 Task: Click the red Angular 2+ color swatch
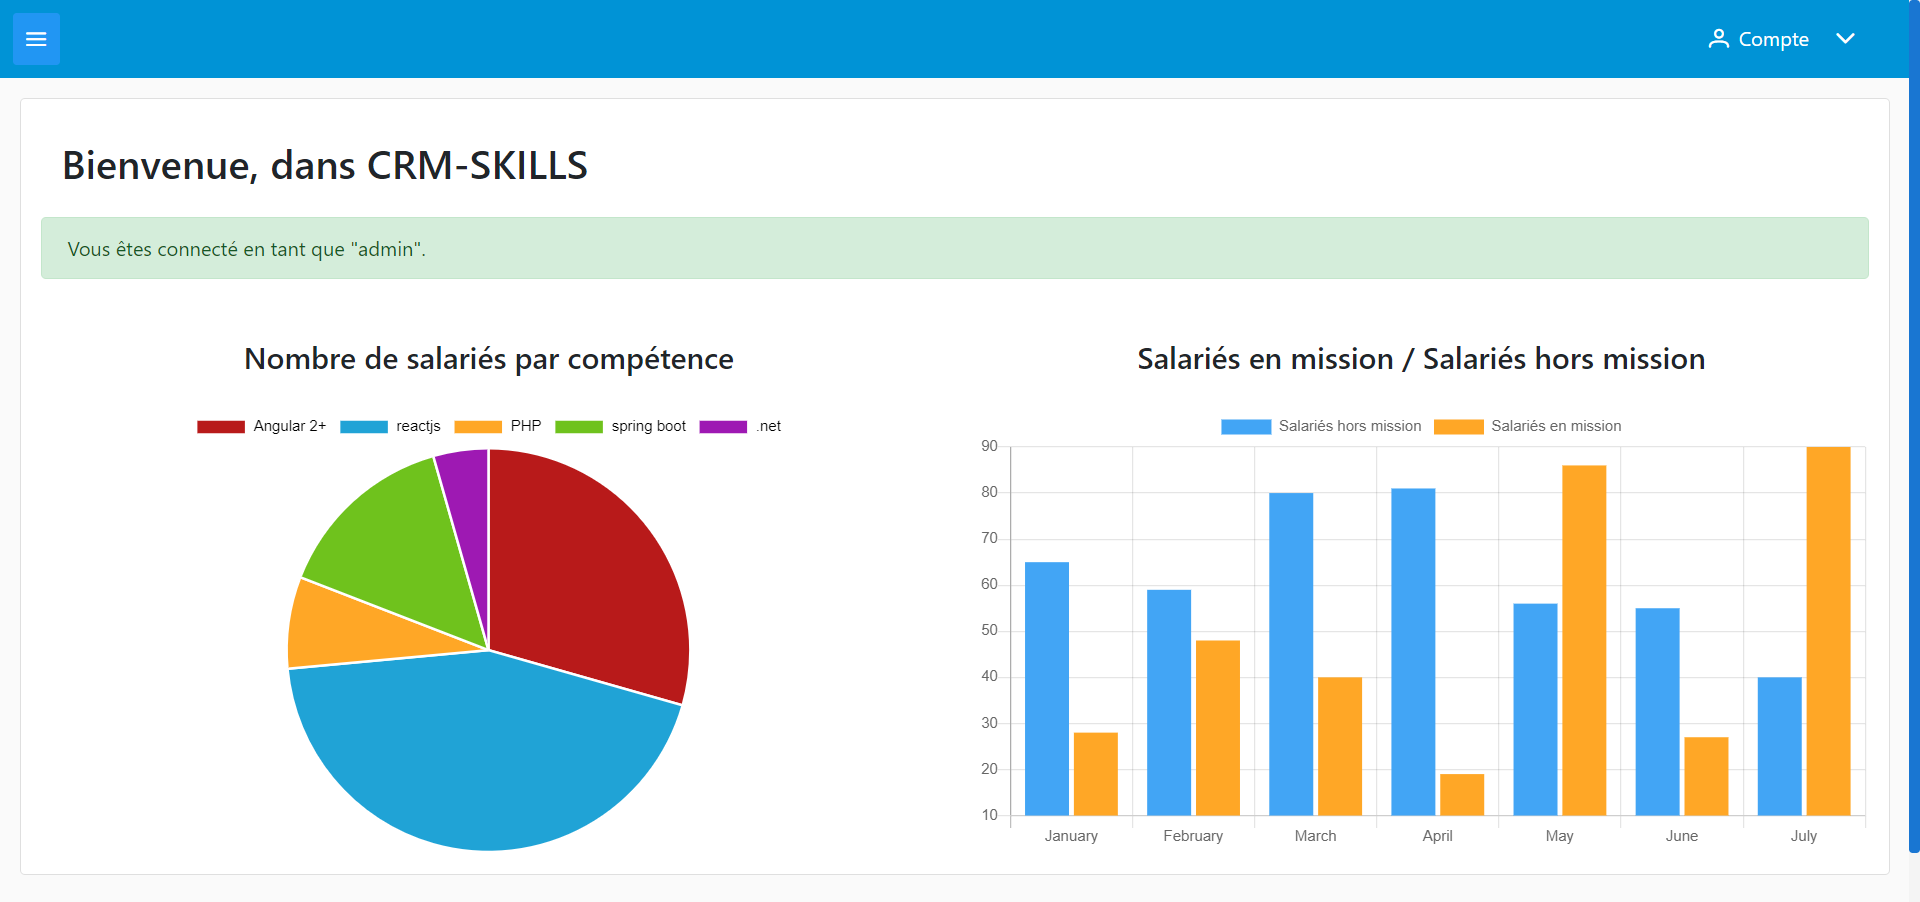(221, 426)
